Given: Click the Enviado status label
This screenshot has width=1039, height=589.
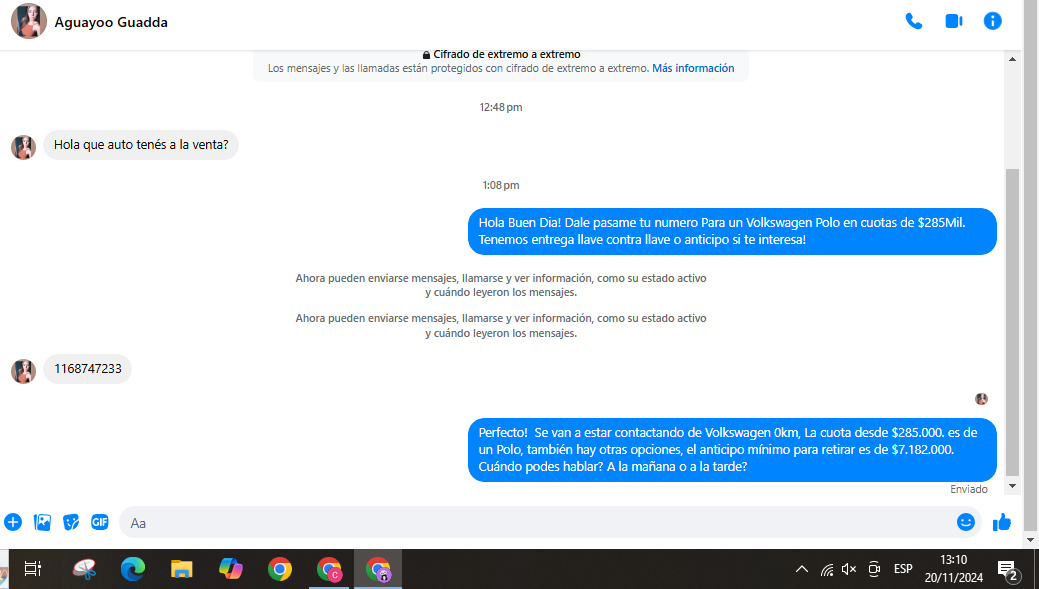Looking at the screenshot, I should click(x=969, y=489).
